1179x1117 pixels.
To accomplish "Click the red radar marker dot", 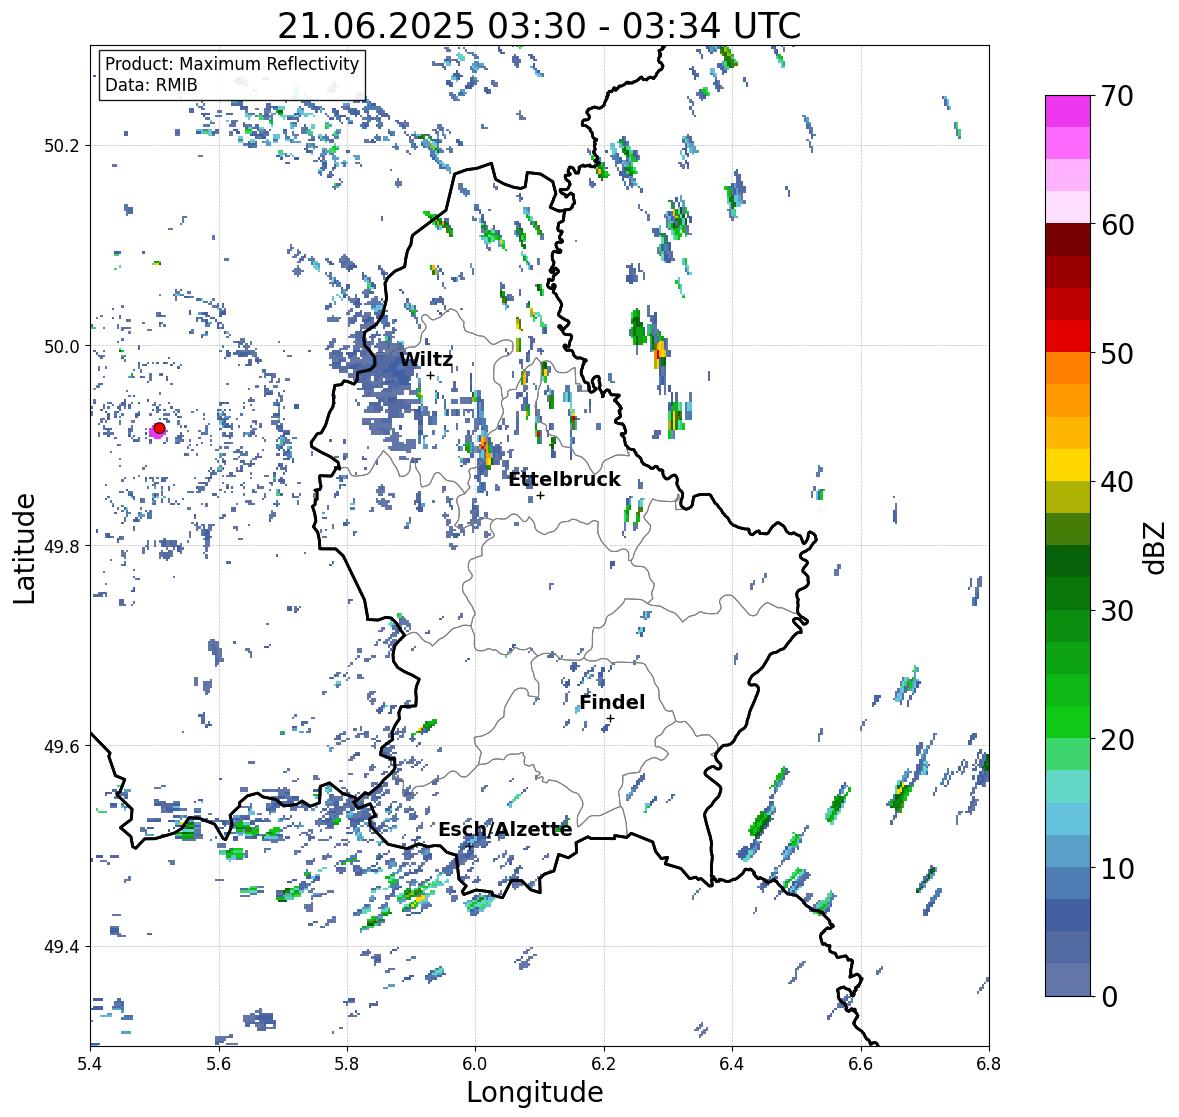I will tap(159, 428).
